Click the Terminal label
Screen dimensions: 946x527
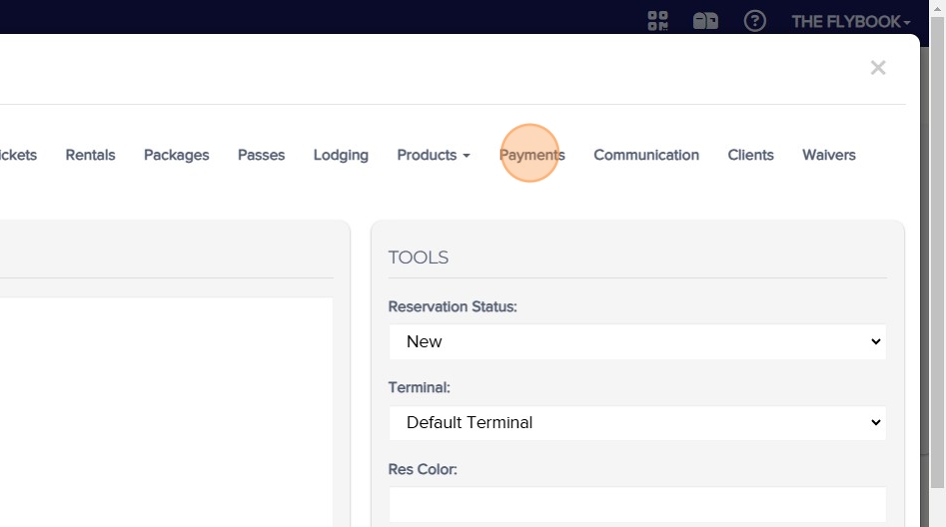[x=419, y=387]
